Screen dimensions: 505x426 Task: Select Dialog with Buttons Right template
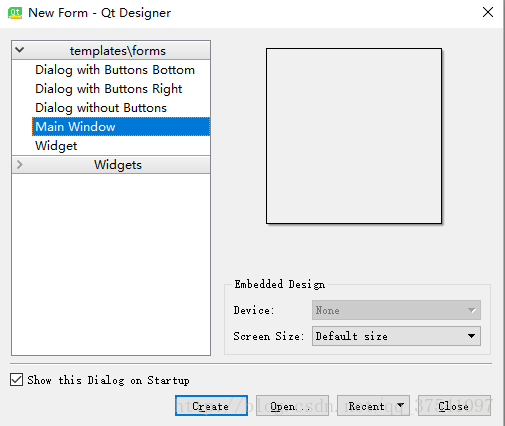click(x=108, y=89)
